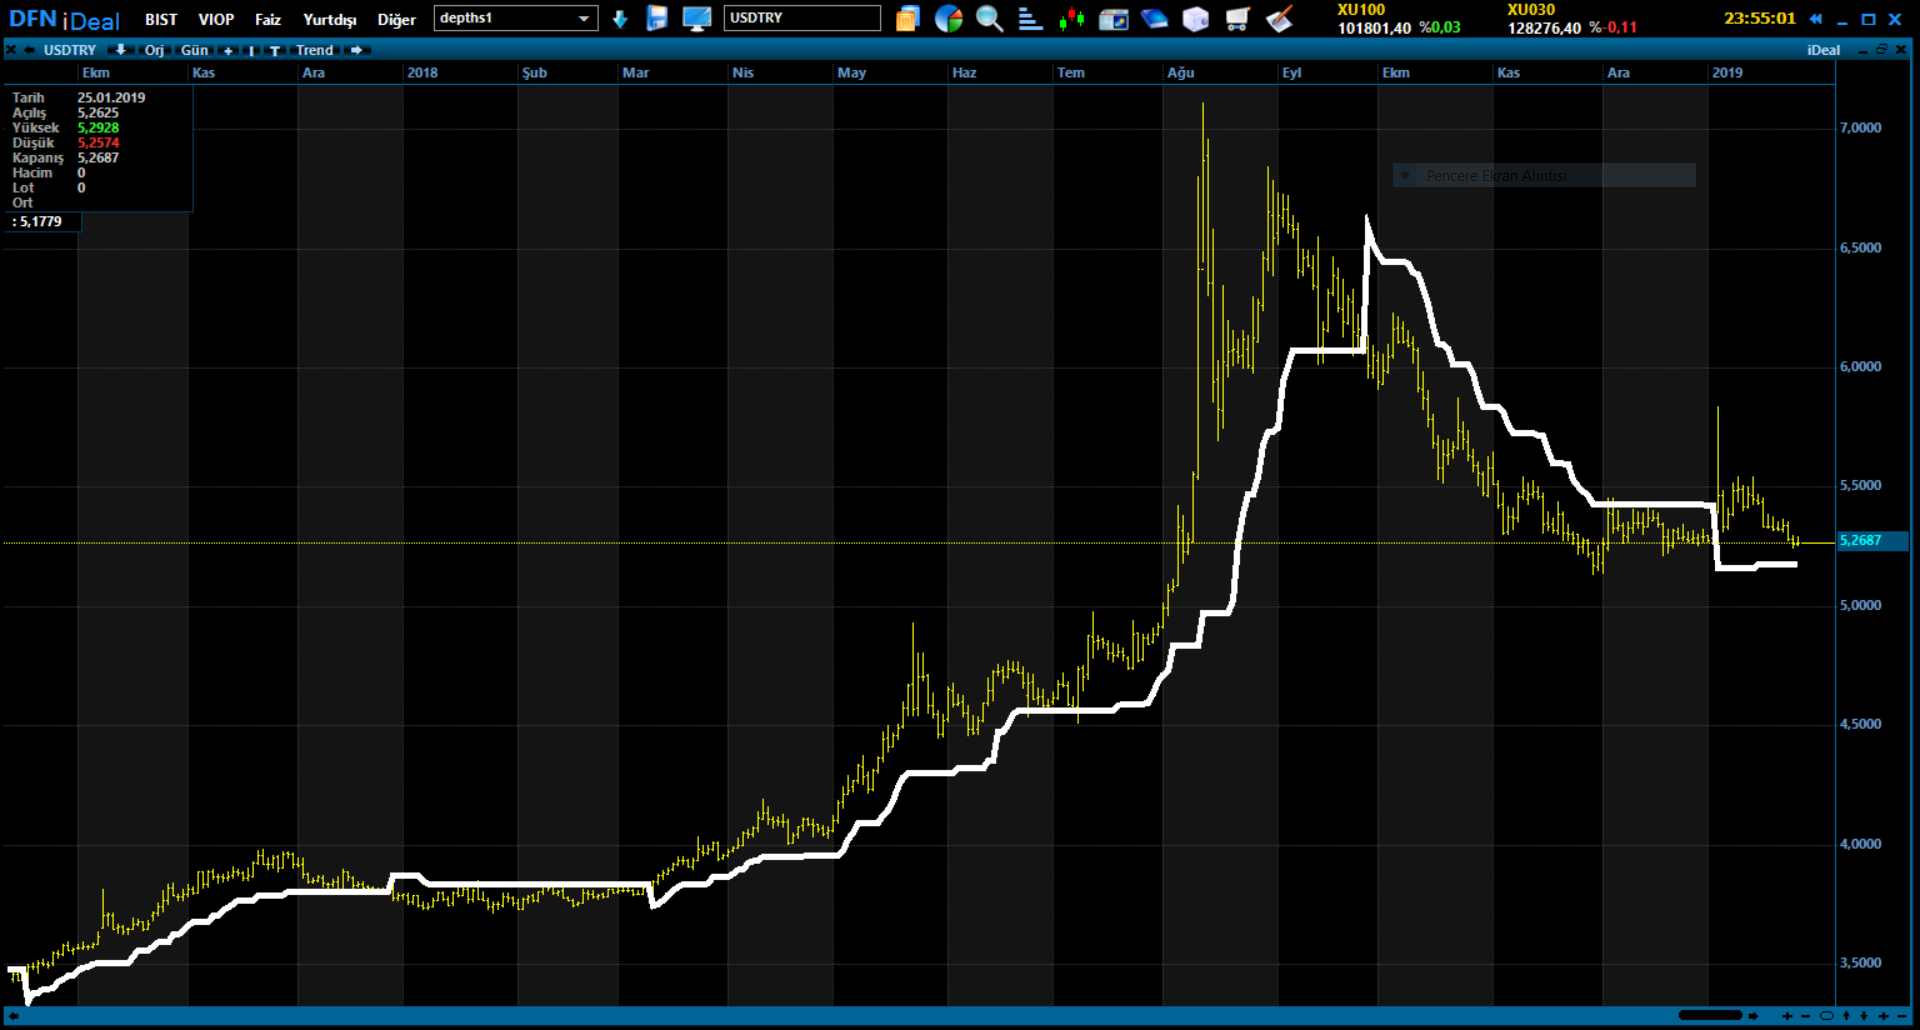Open the Yurtdışı menu
Image resolution: width=1920 pixels, height=1030 pixels.
329,20
